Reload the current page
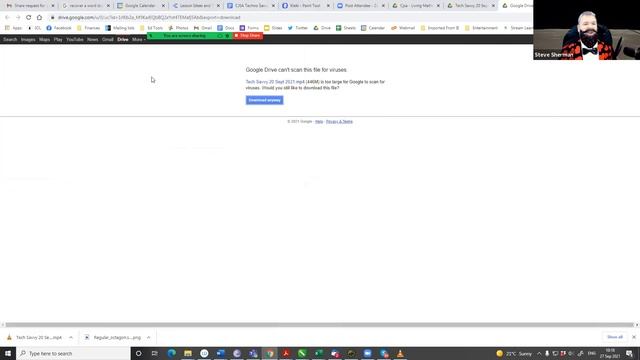The height and width of the screenshot is (360, 640). click(29, 18)
